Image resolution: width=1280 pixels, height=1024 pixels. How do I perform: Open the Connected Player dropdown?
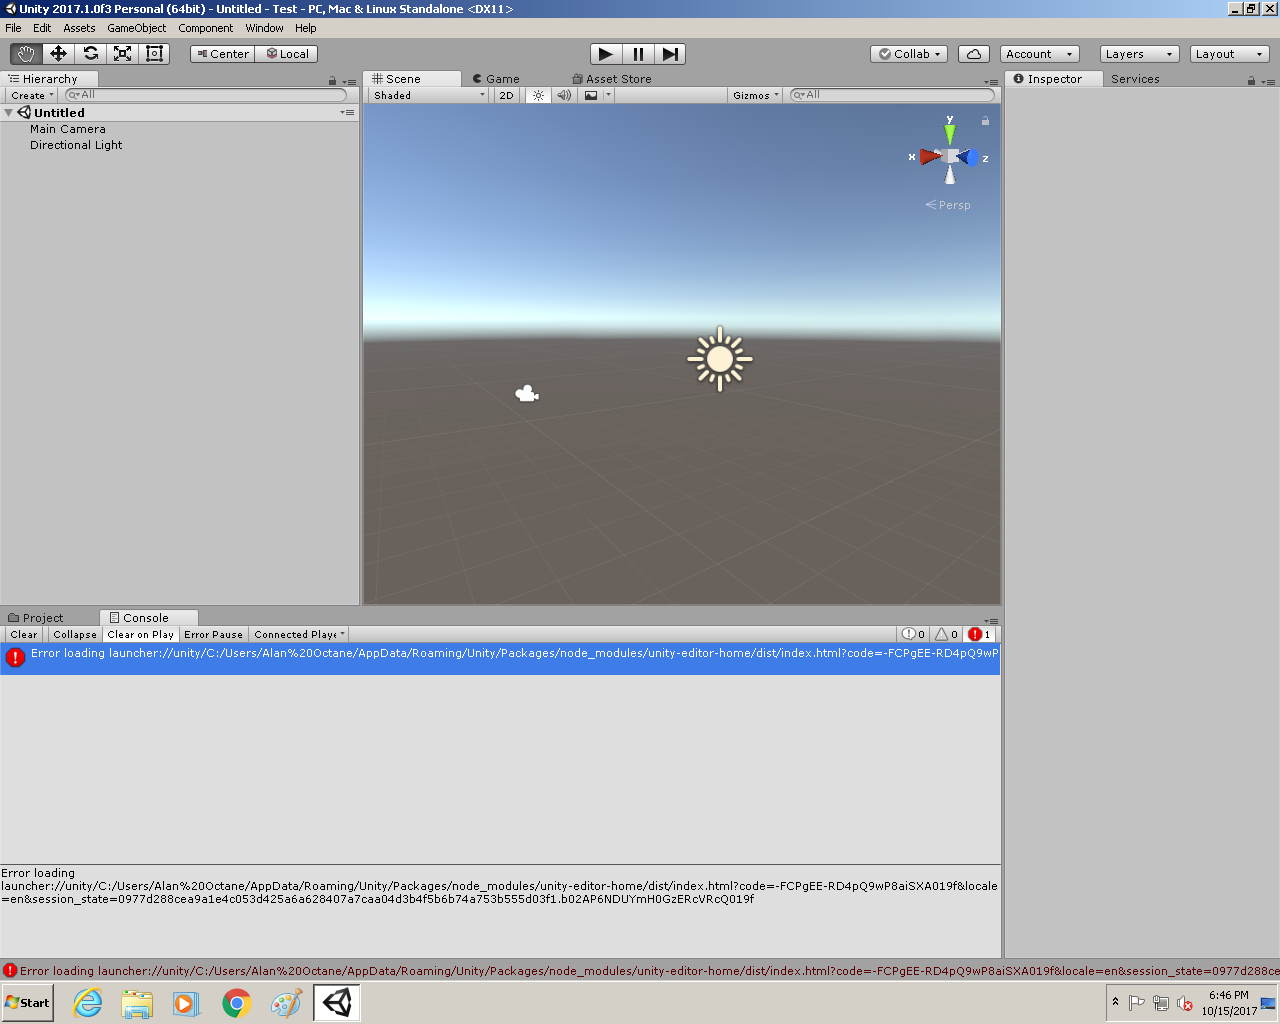299,634
